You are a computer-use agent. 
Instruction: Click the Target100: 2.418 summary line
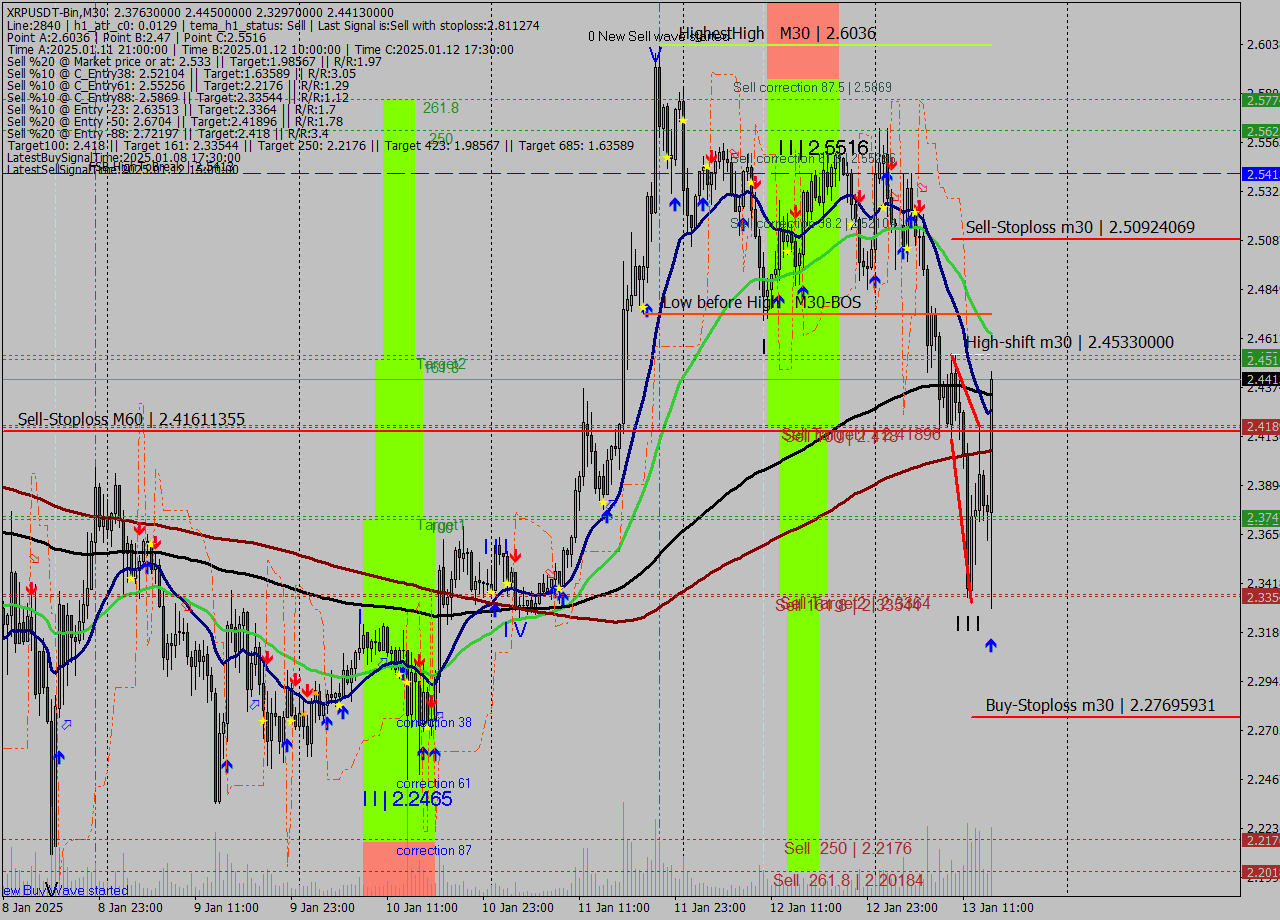[320, 145]
